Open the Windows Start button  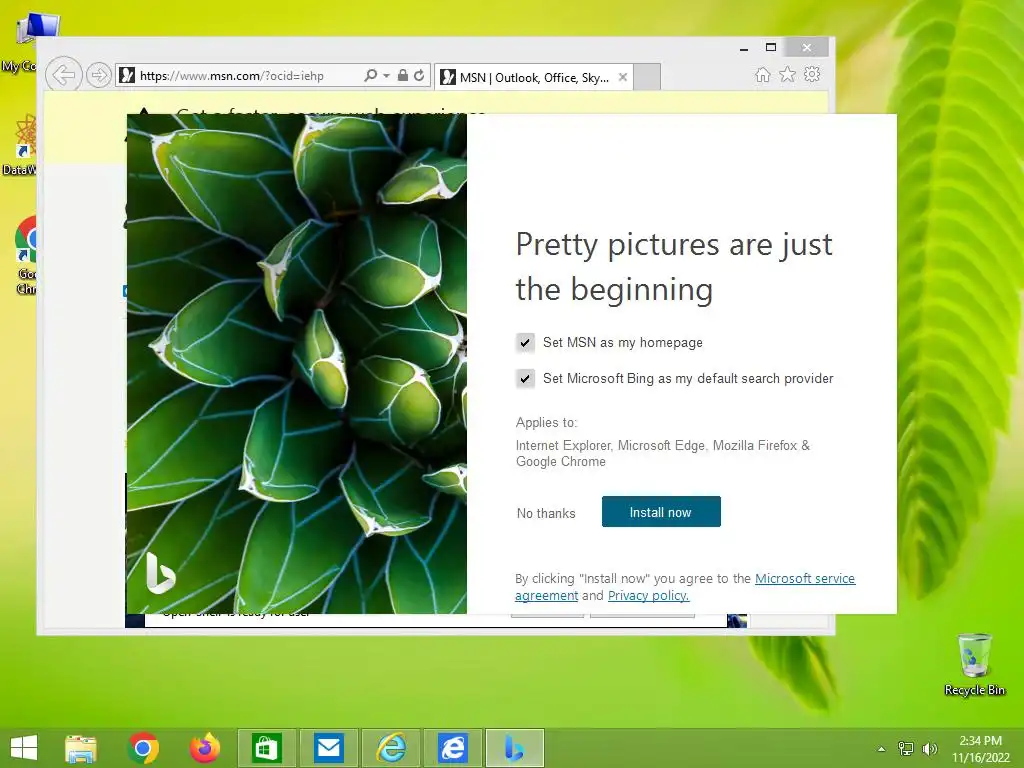(24, 748)
